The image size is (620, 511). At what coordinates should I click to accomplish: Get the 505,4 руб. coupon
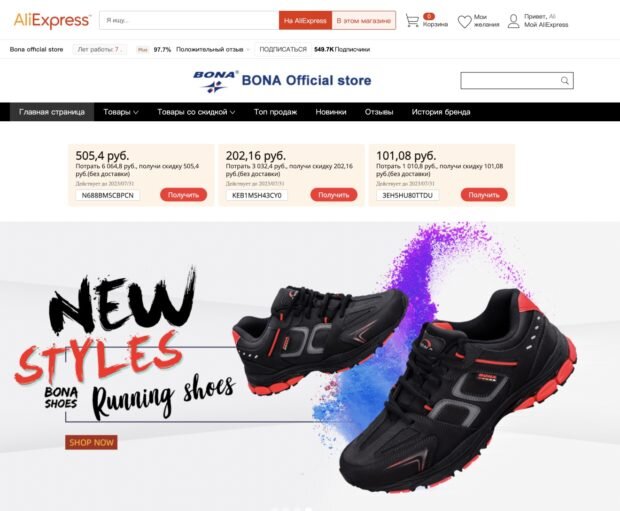click(x=183, y=195)
